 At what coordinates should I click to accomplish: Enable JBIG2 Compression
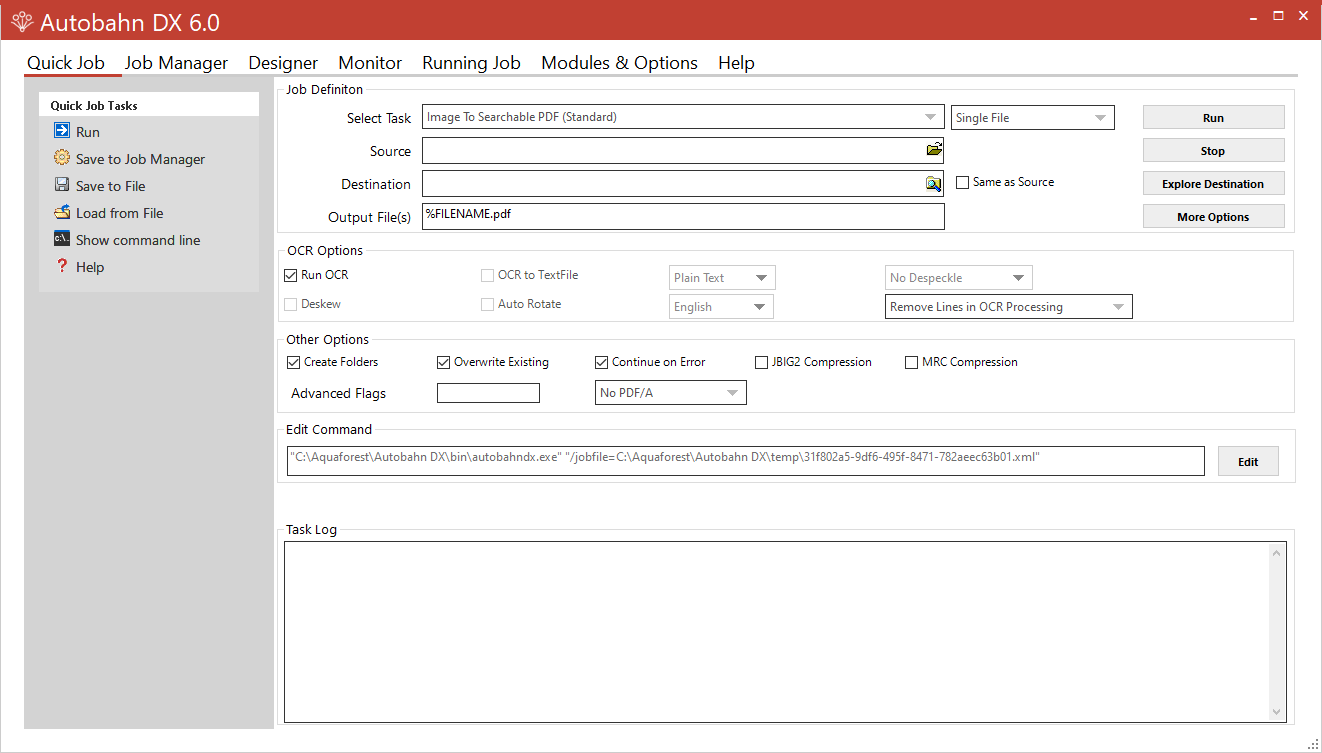[761, 362]
